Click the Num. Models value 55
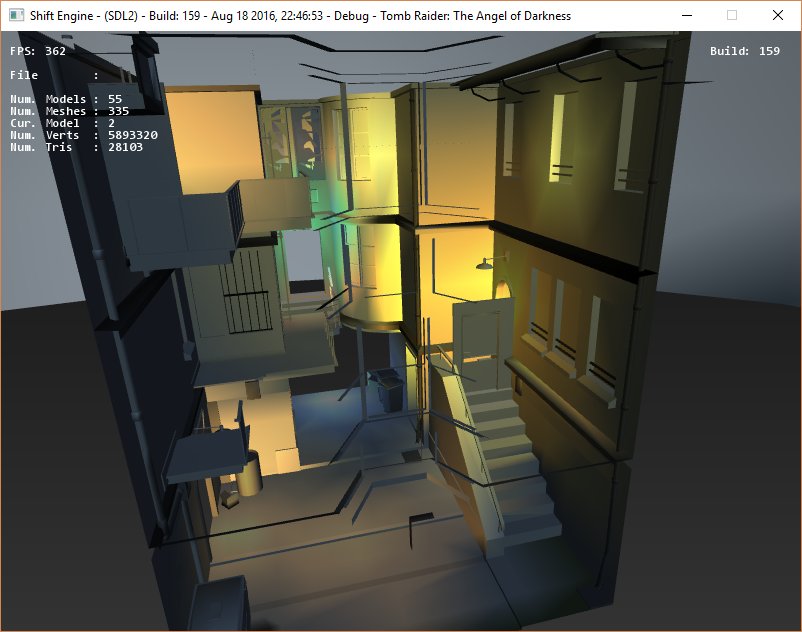Viewport: 802px width, 632px height. (x=114, y=99)
